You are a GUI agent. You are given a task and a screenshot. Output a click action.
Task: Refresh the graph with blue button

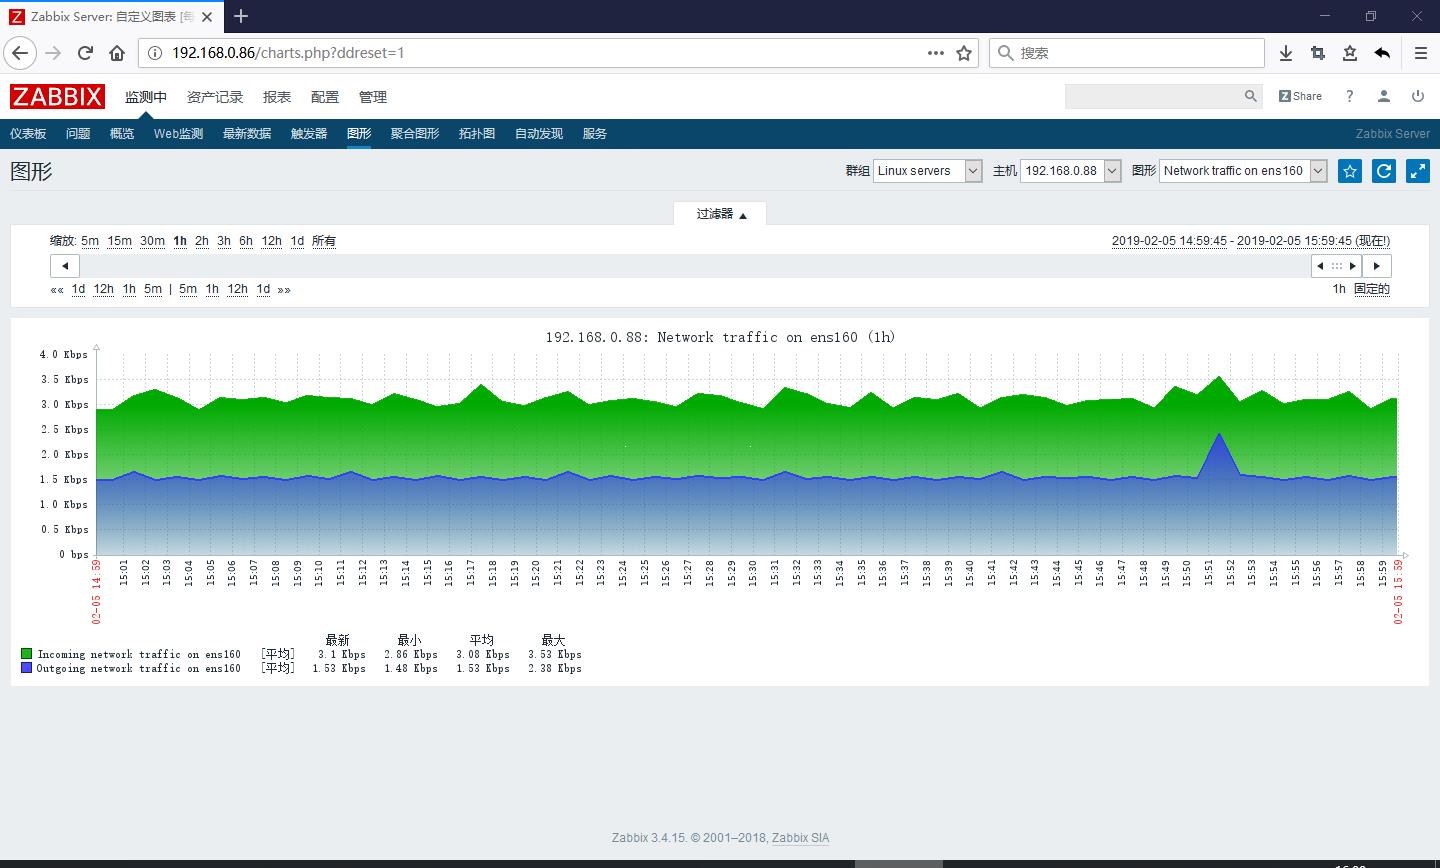[1384, 171]
